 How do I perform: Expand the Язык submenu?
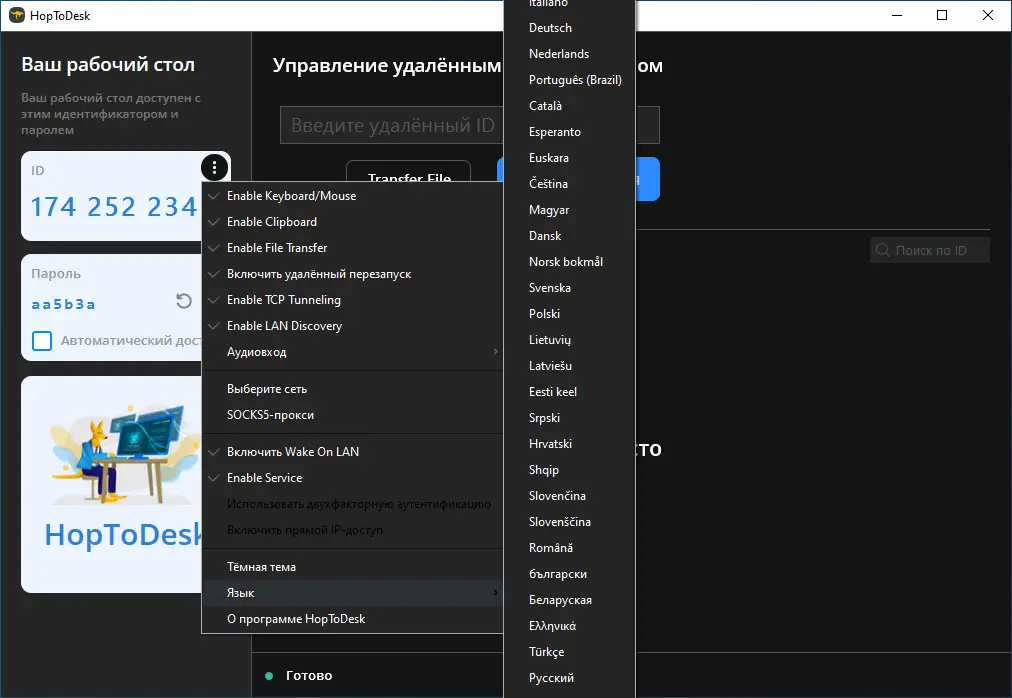tap(240, 592)
